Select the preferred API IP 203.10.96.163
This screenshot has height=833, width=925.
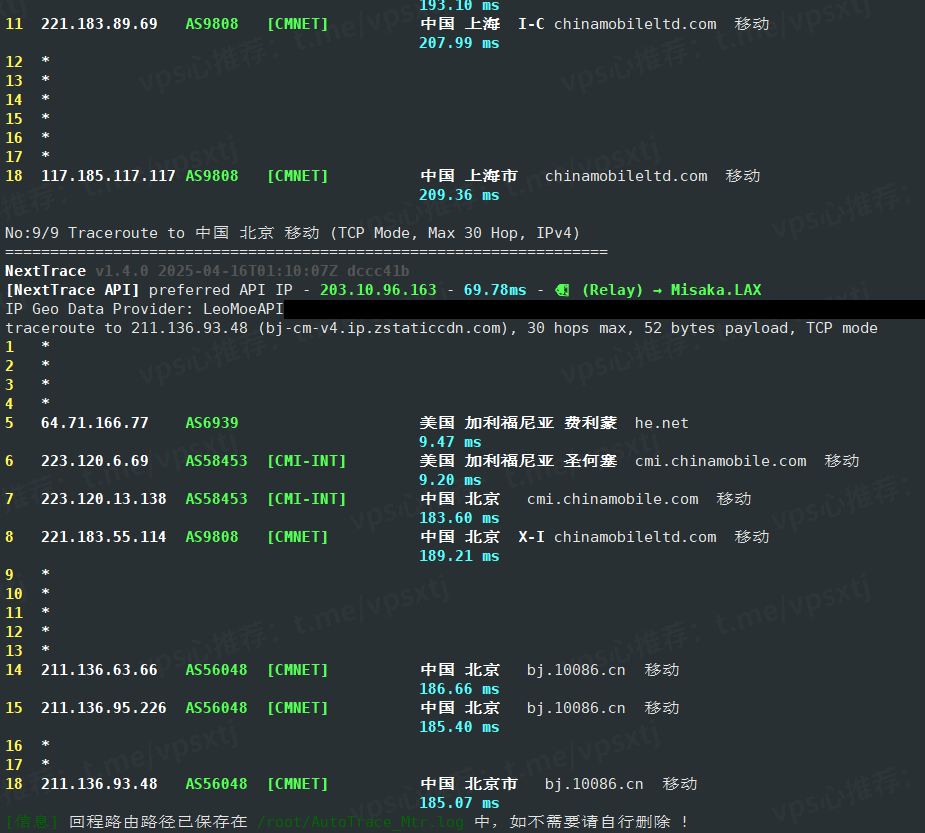pyautogui.click(x=378, y=290)
